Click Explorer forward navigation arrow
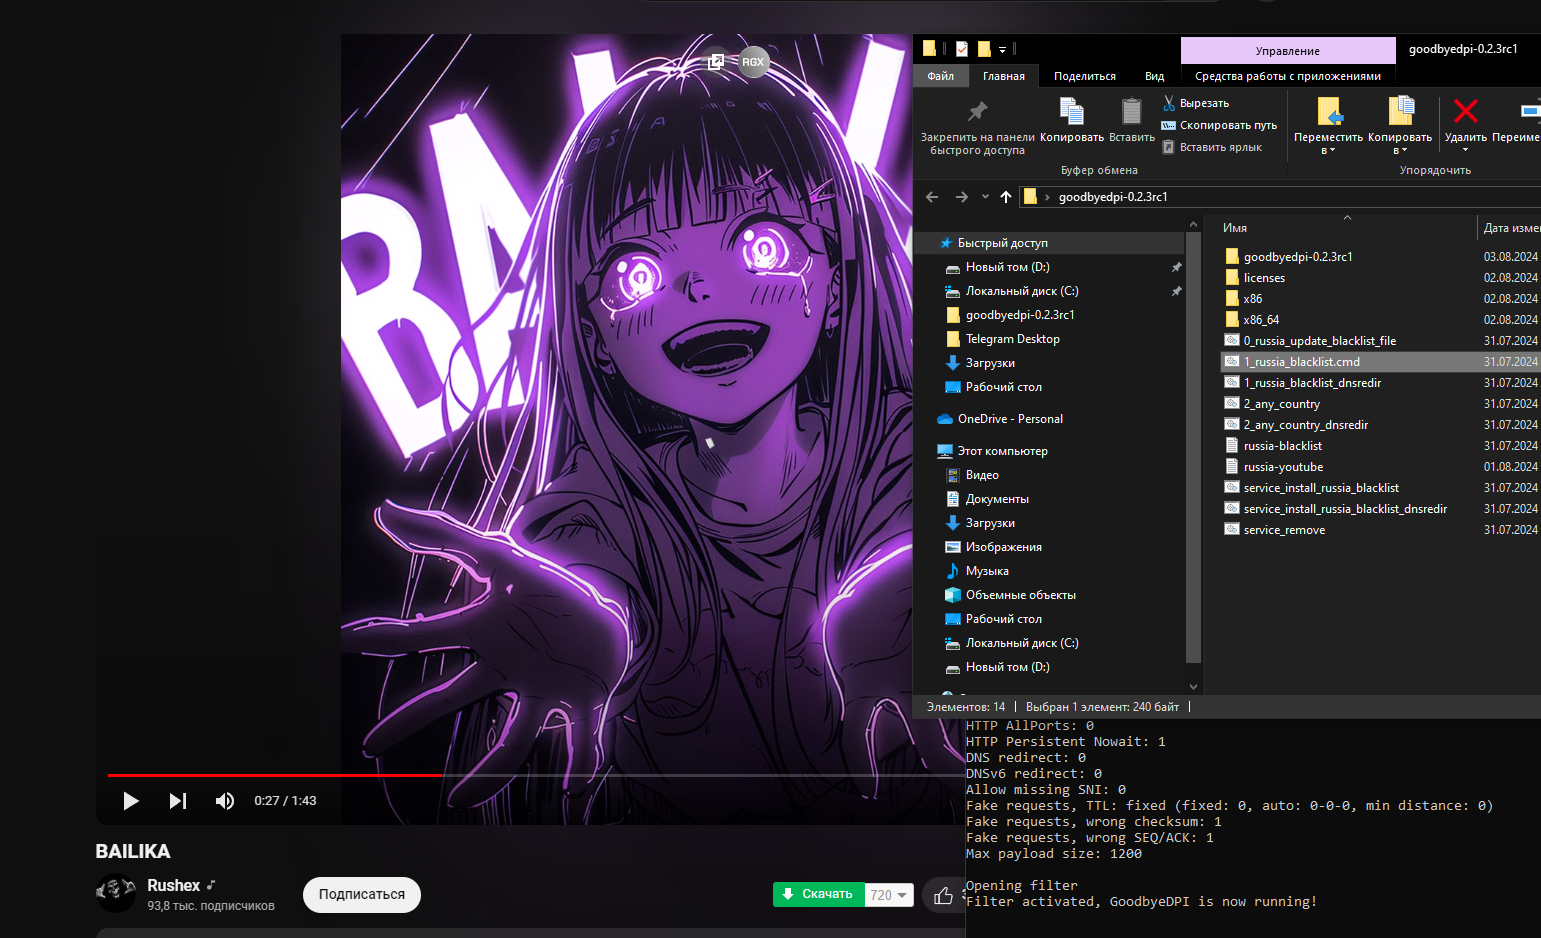 [962, 197]
